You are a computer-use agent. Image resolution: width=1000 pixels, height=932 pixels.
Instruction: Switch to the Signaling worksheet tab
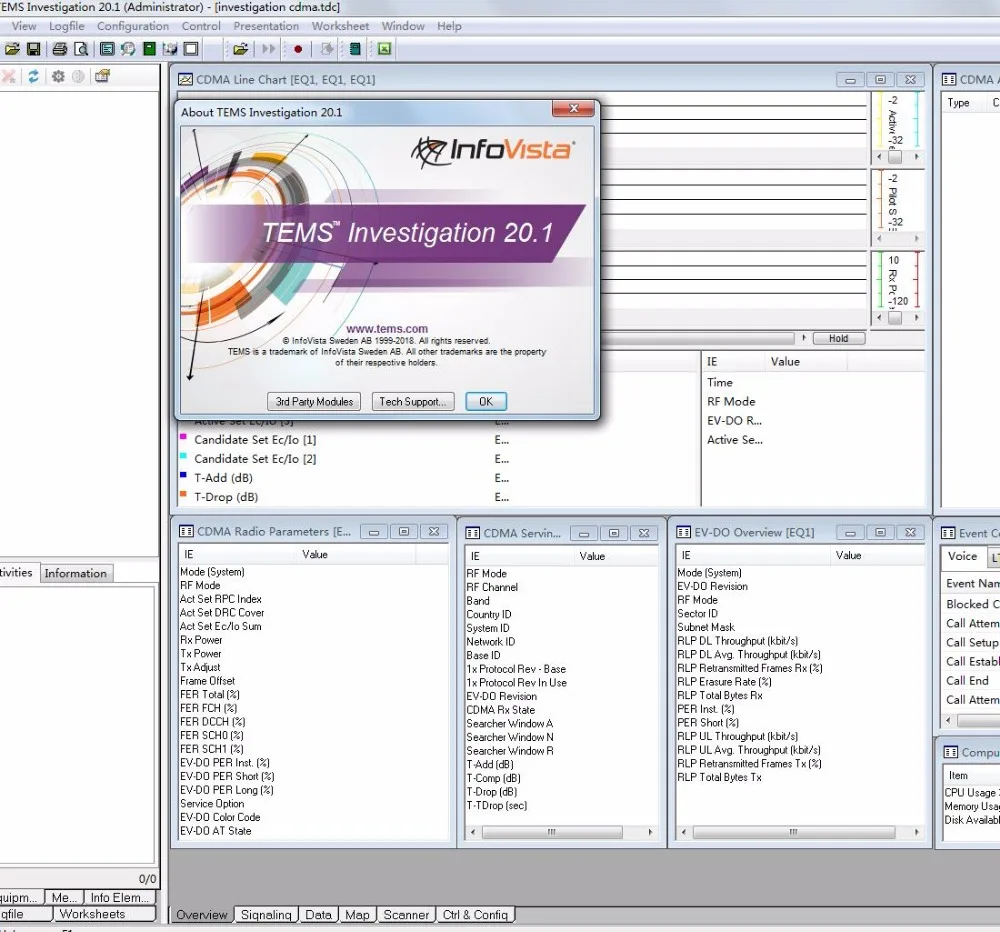(x=266, y=915)
